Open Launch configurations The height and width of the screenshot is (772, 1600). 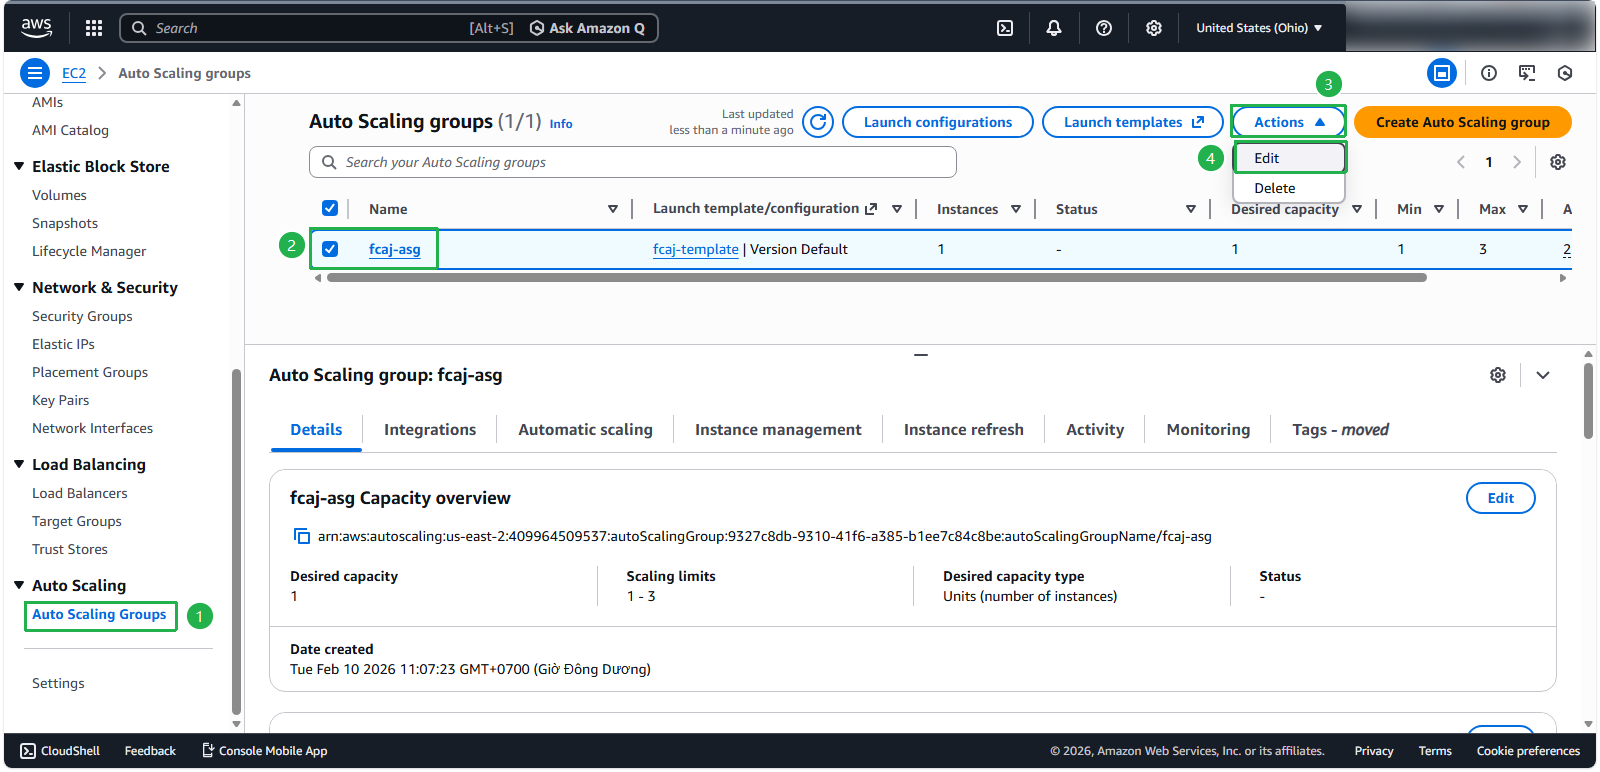pyautogui.click(x=938, y=122)
